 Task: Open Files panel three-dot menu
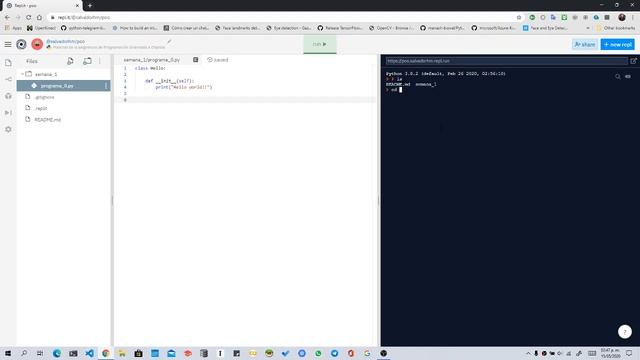(x=100, y=61)
